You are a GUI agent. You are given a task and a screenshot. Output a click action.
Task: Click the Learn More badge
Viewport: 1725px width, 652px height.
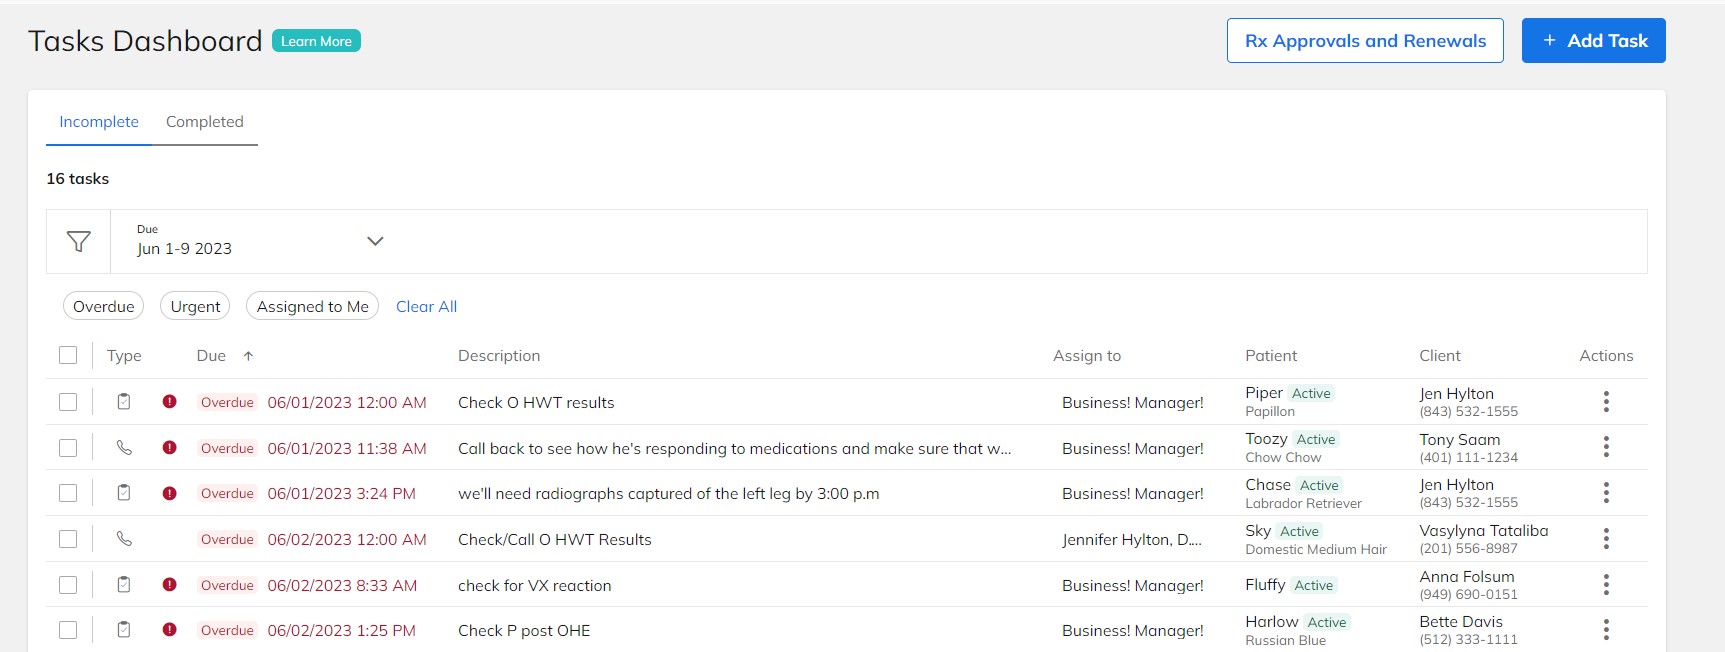click(x=315, y=41)
